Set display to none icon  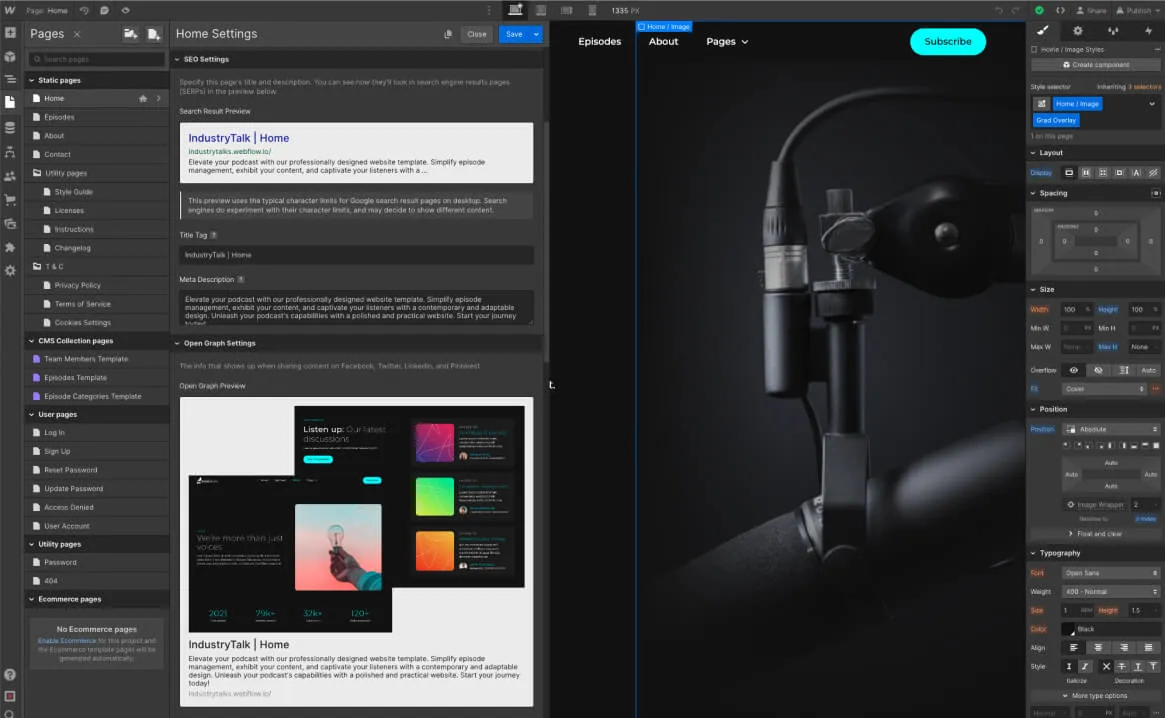[1153, 172]
